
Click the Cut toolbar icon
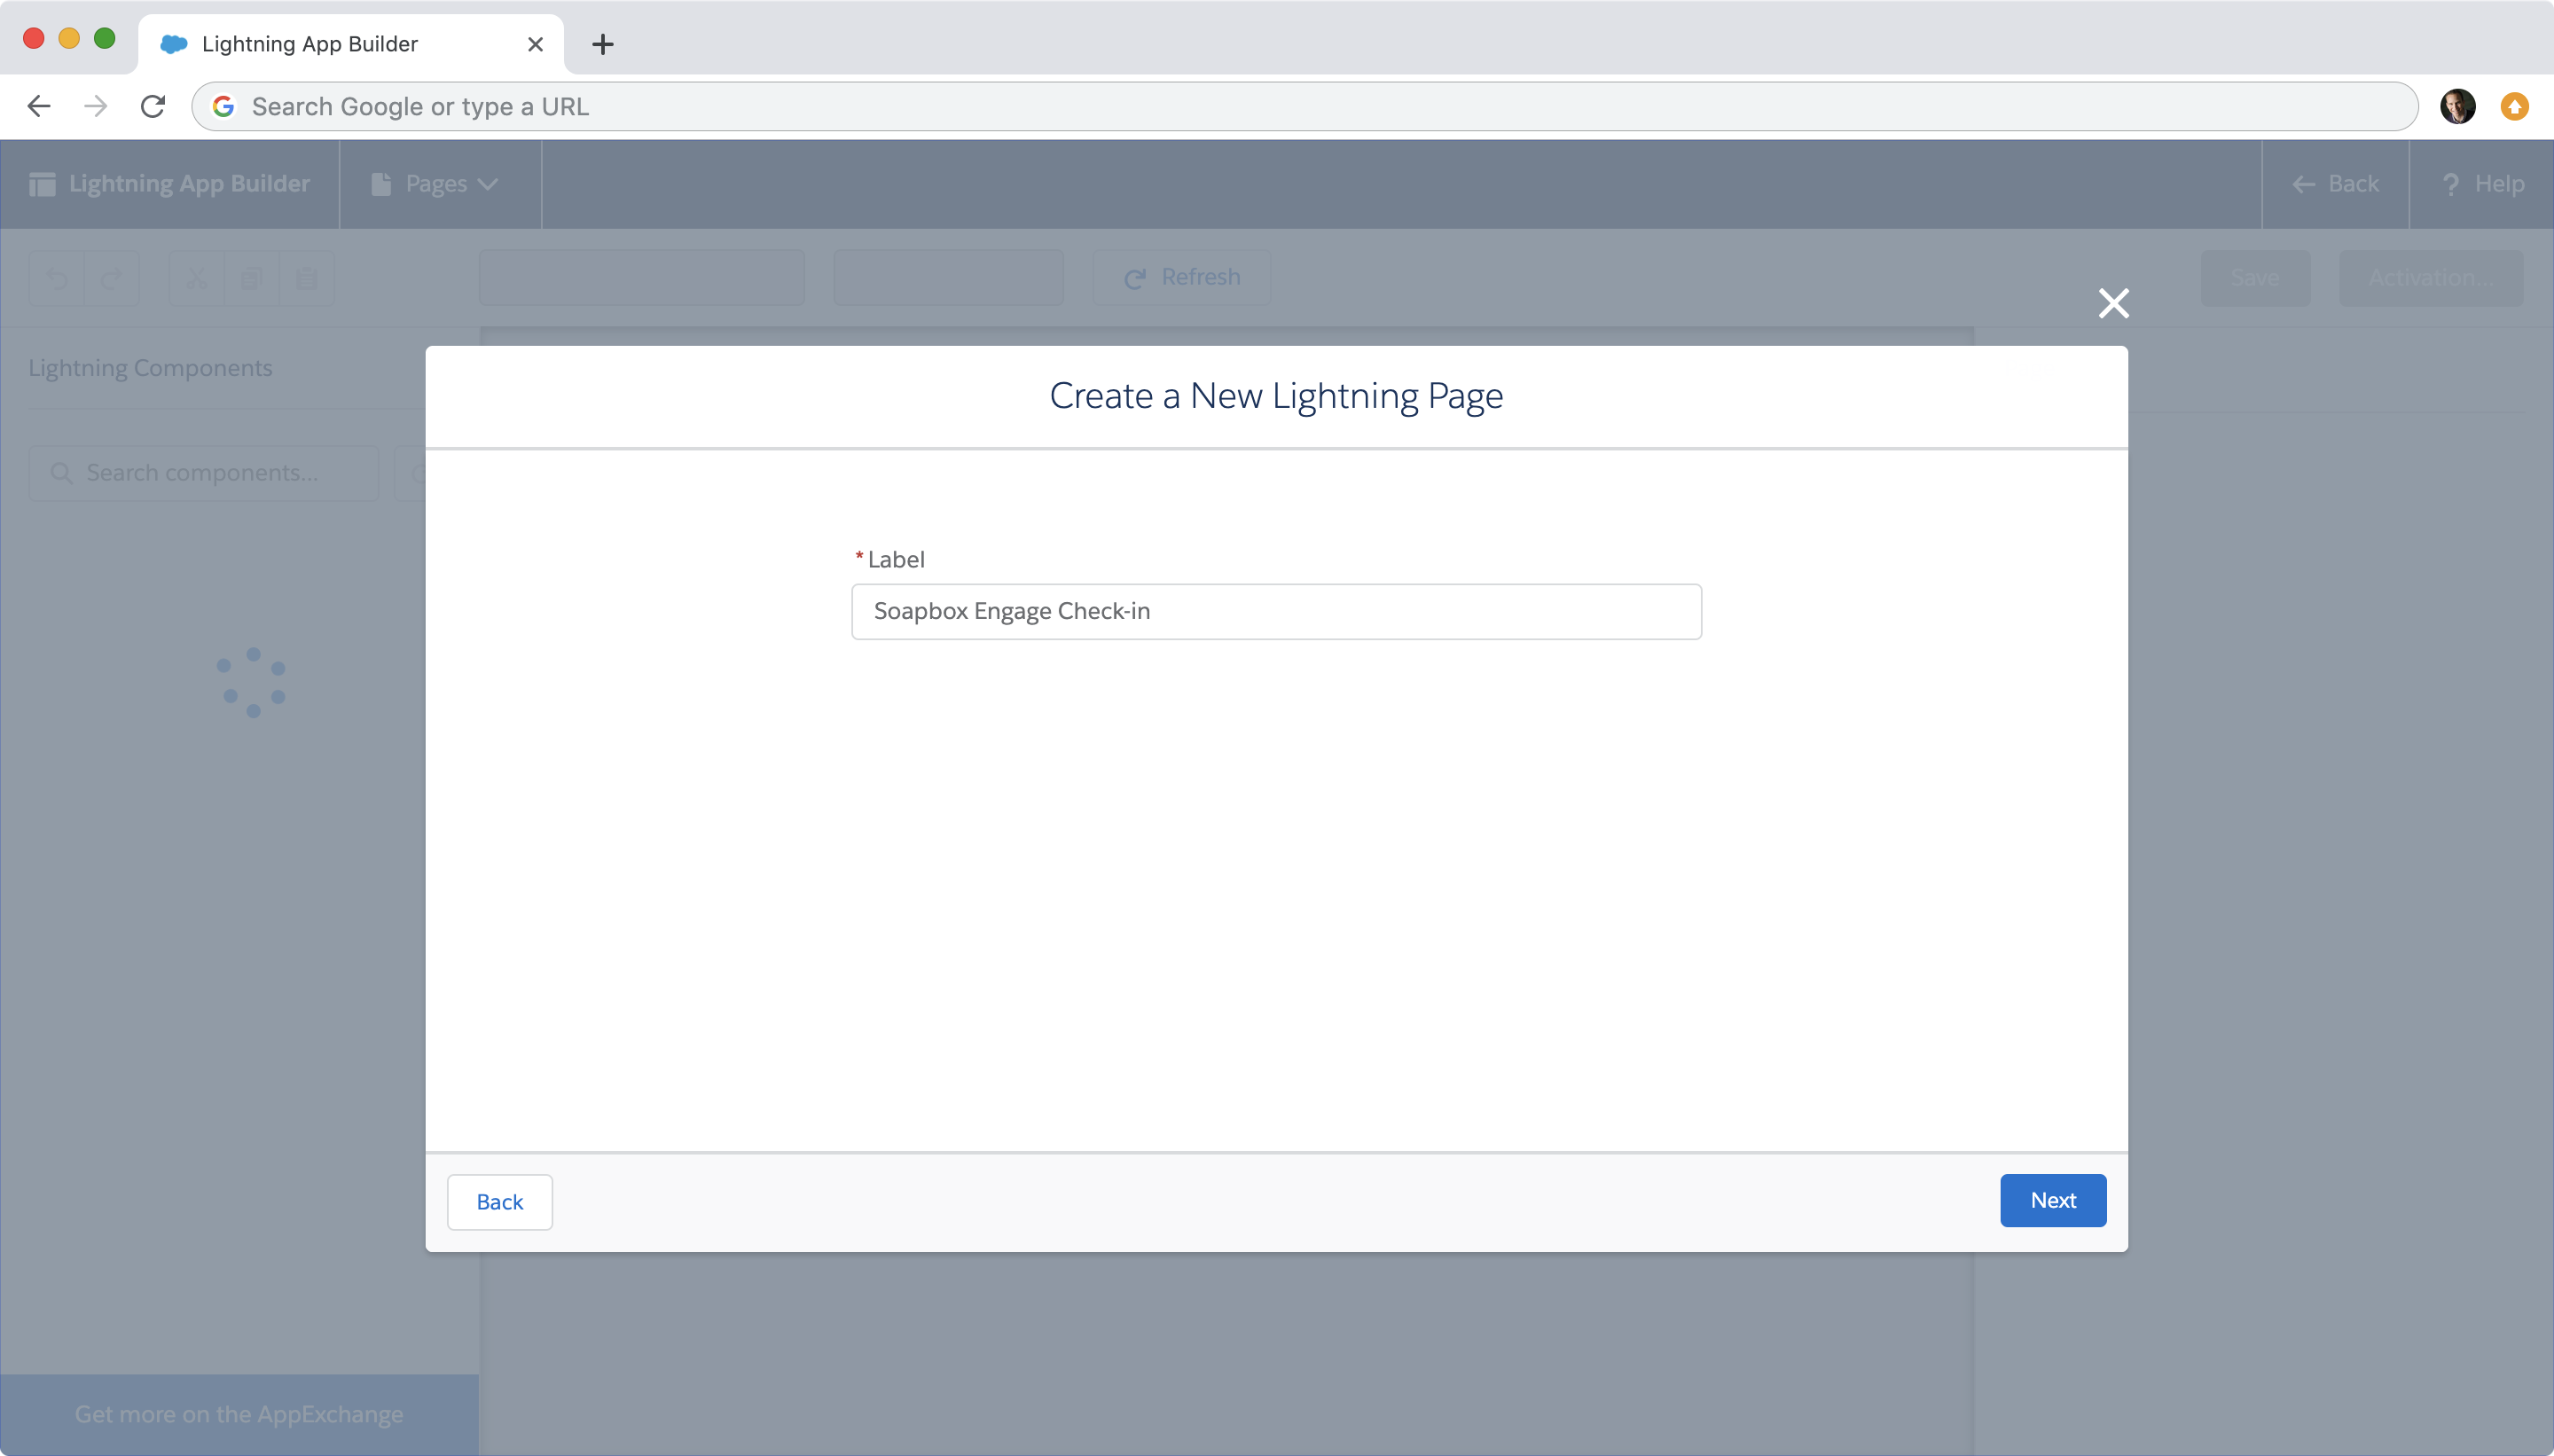[196, 278]
